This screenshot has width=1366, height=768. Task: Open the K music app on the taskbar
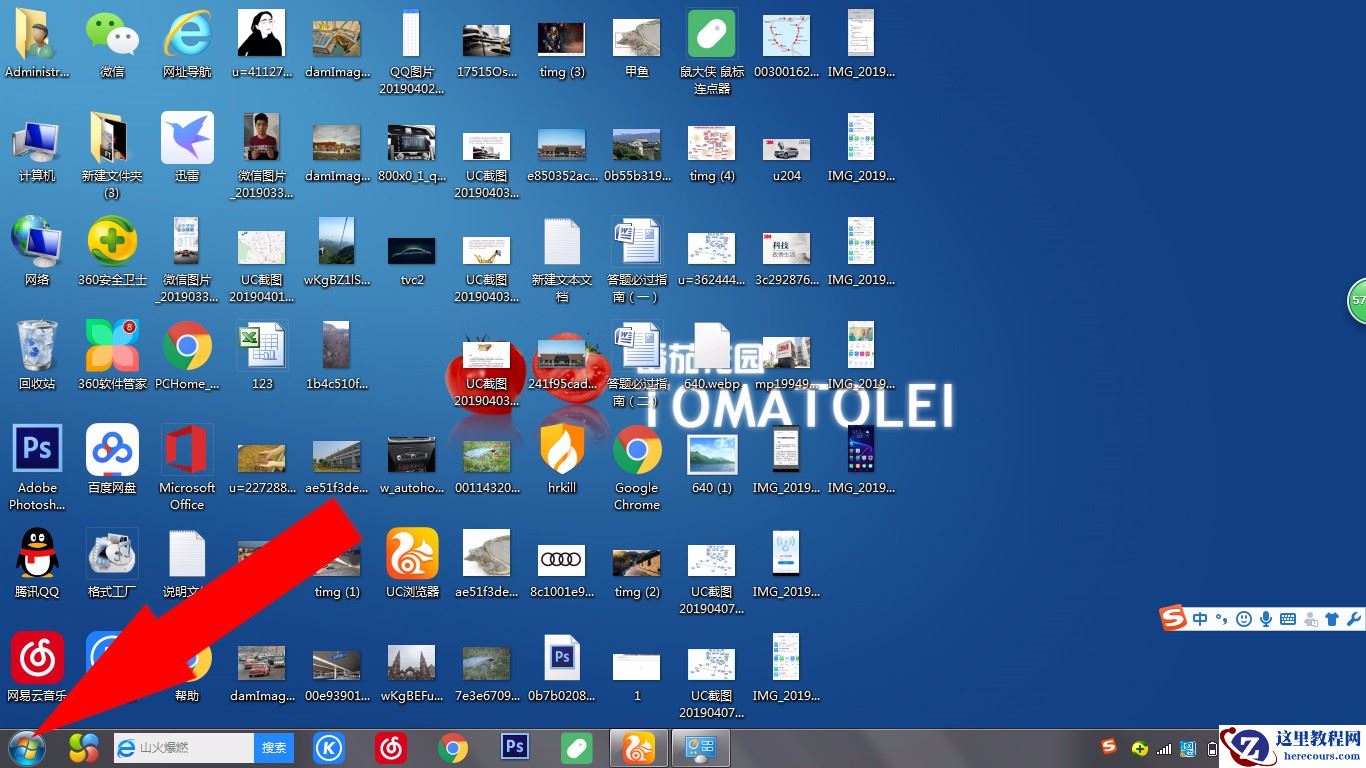click(x=329, y=747)
